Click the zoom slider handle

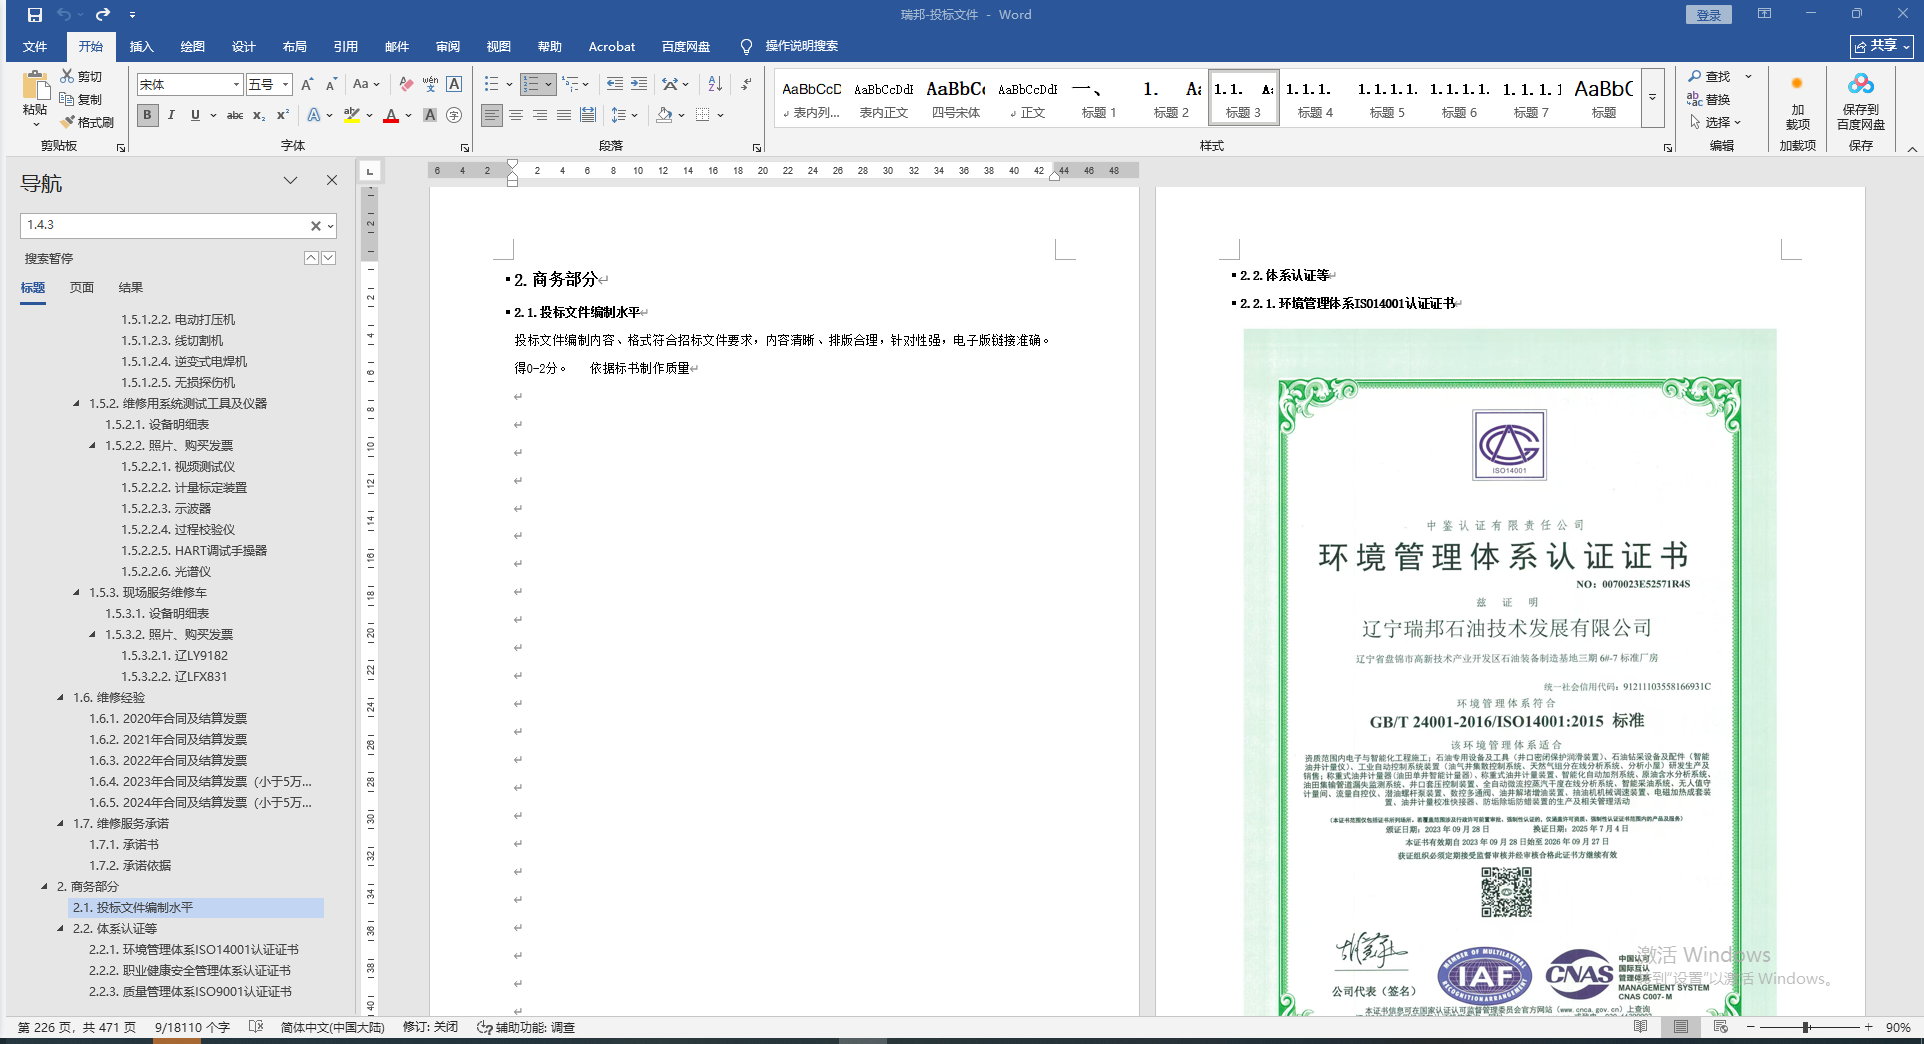coord(1806,1027)
